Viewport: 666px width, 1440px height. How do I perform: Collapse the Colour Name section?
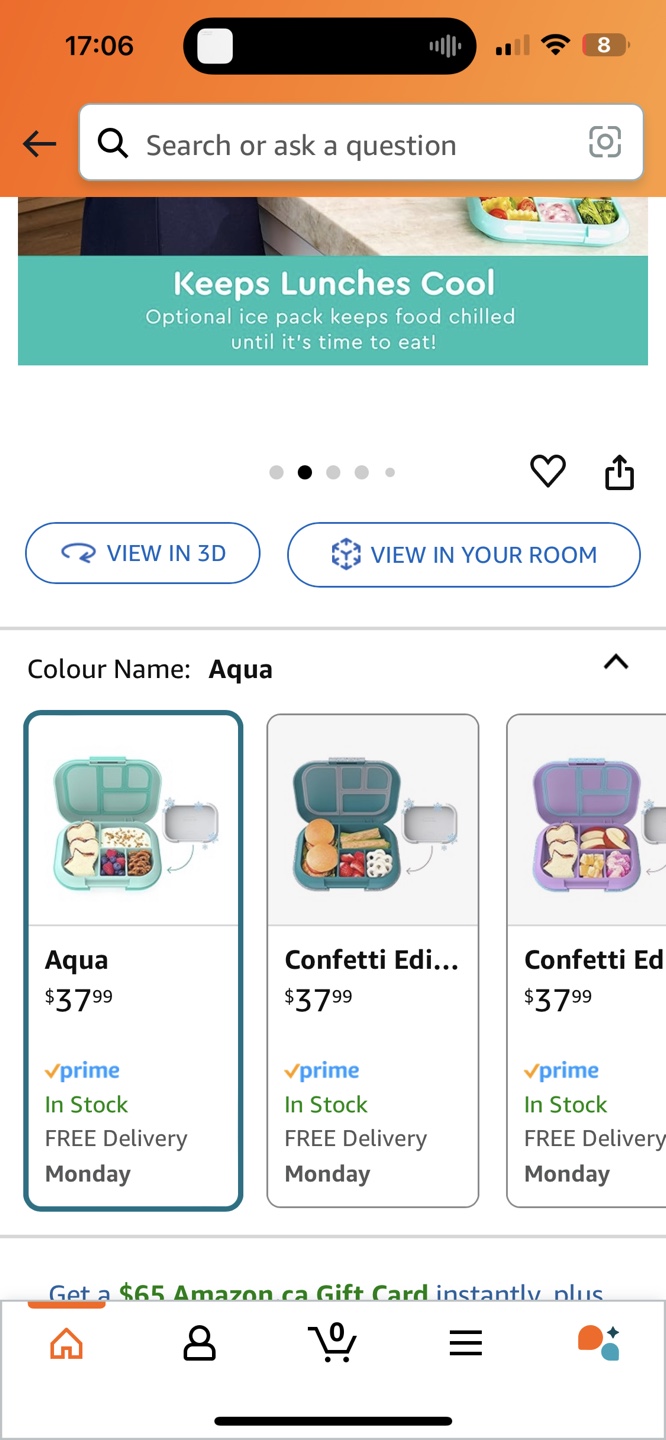coord(616,662)
